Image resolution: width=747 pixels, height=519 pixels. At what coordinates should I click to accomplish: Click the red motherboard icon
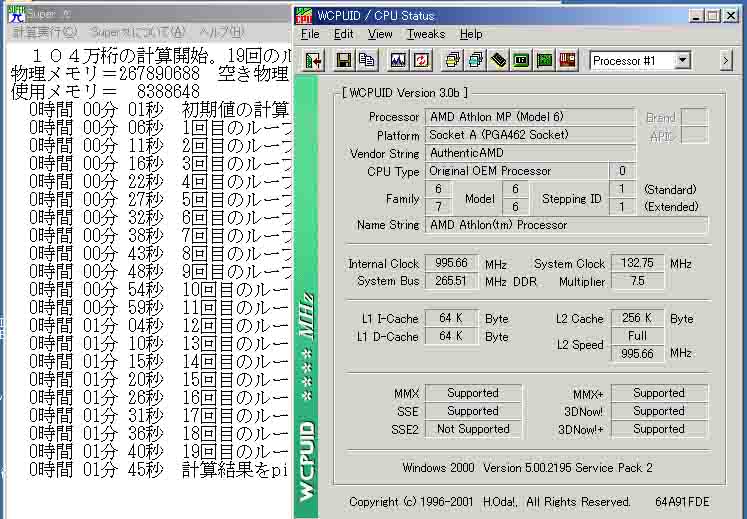[567, 61]
